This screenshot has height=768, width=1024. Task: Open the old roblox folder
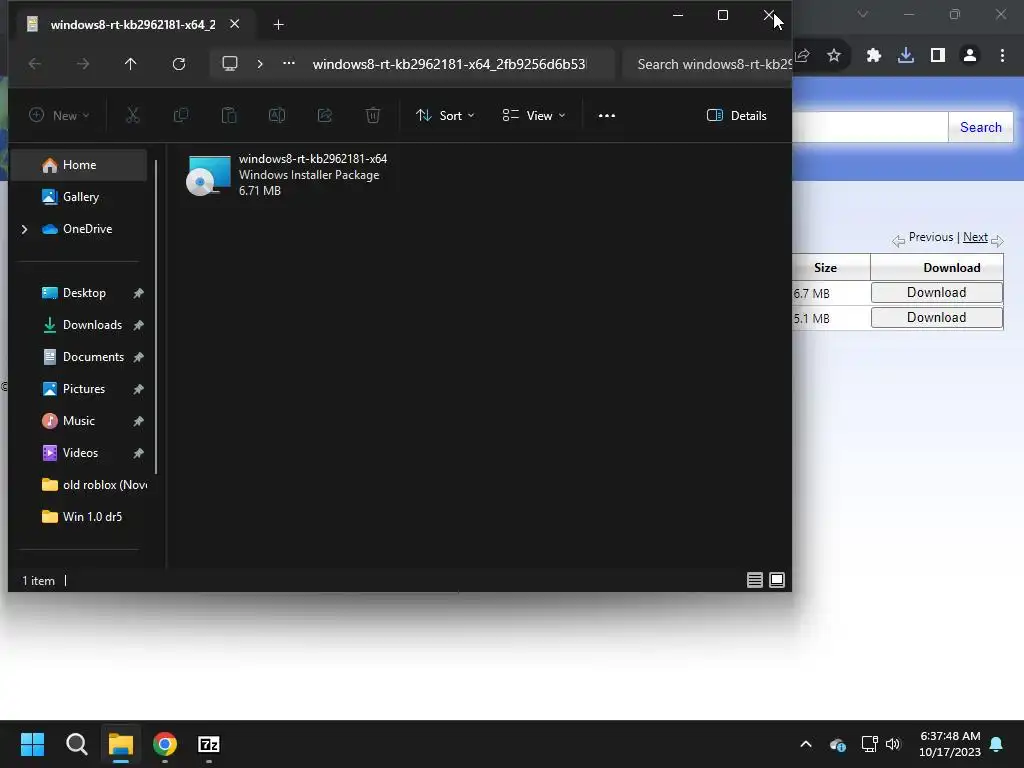(95, 485)
